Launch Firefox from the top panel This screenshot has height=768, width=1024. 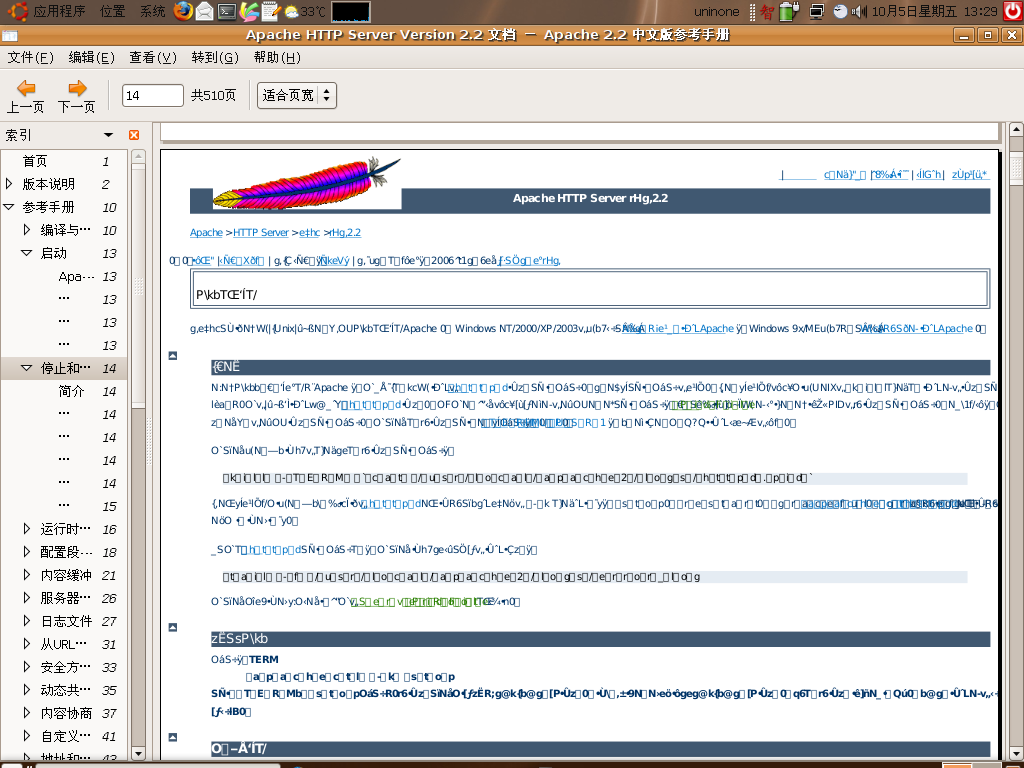pos(184,11)
